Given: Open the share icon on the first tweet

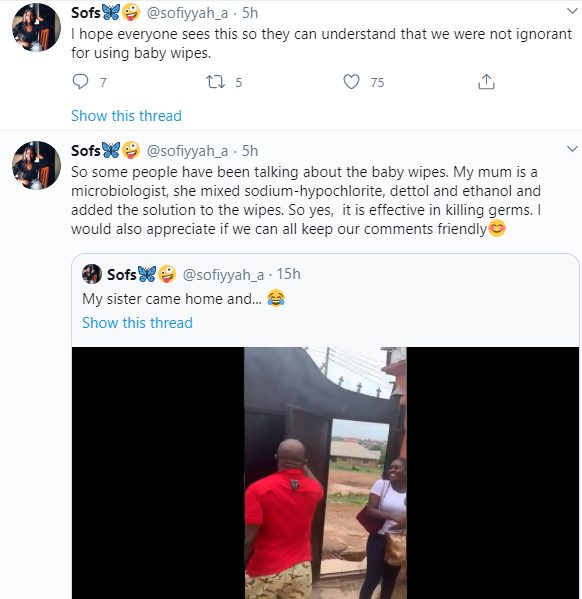Looking at the screenshot, I should tap(486, 82).
